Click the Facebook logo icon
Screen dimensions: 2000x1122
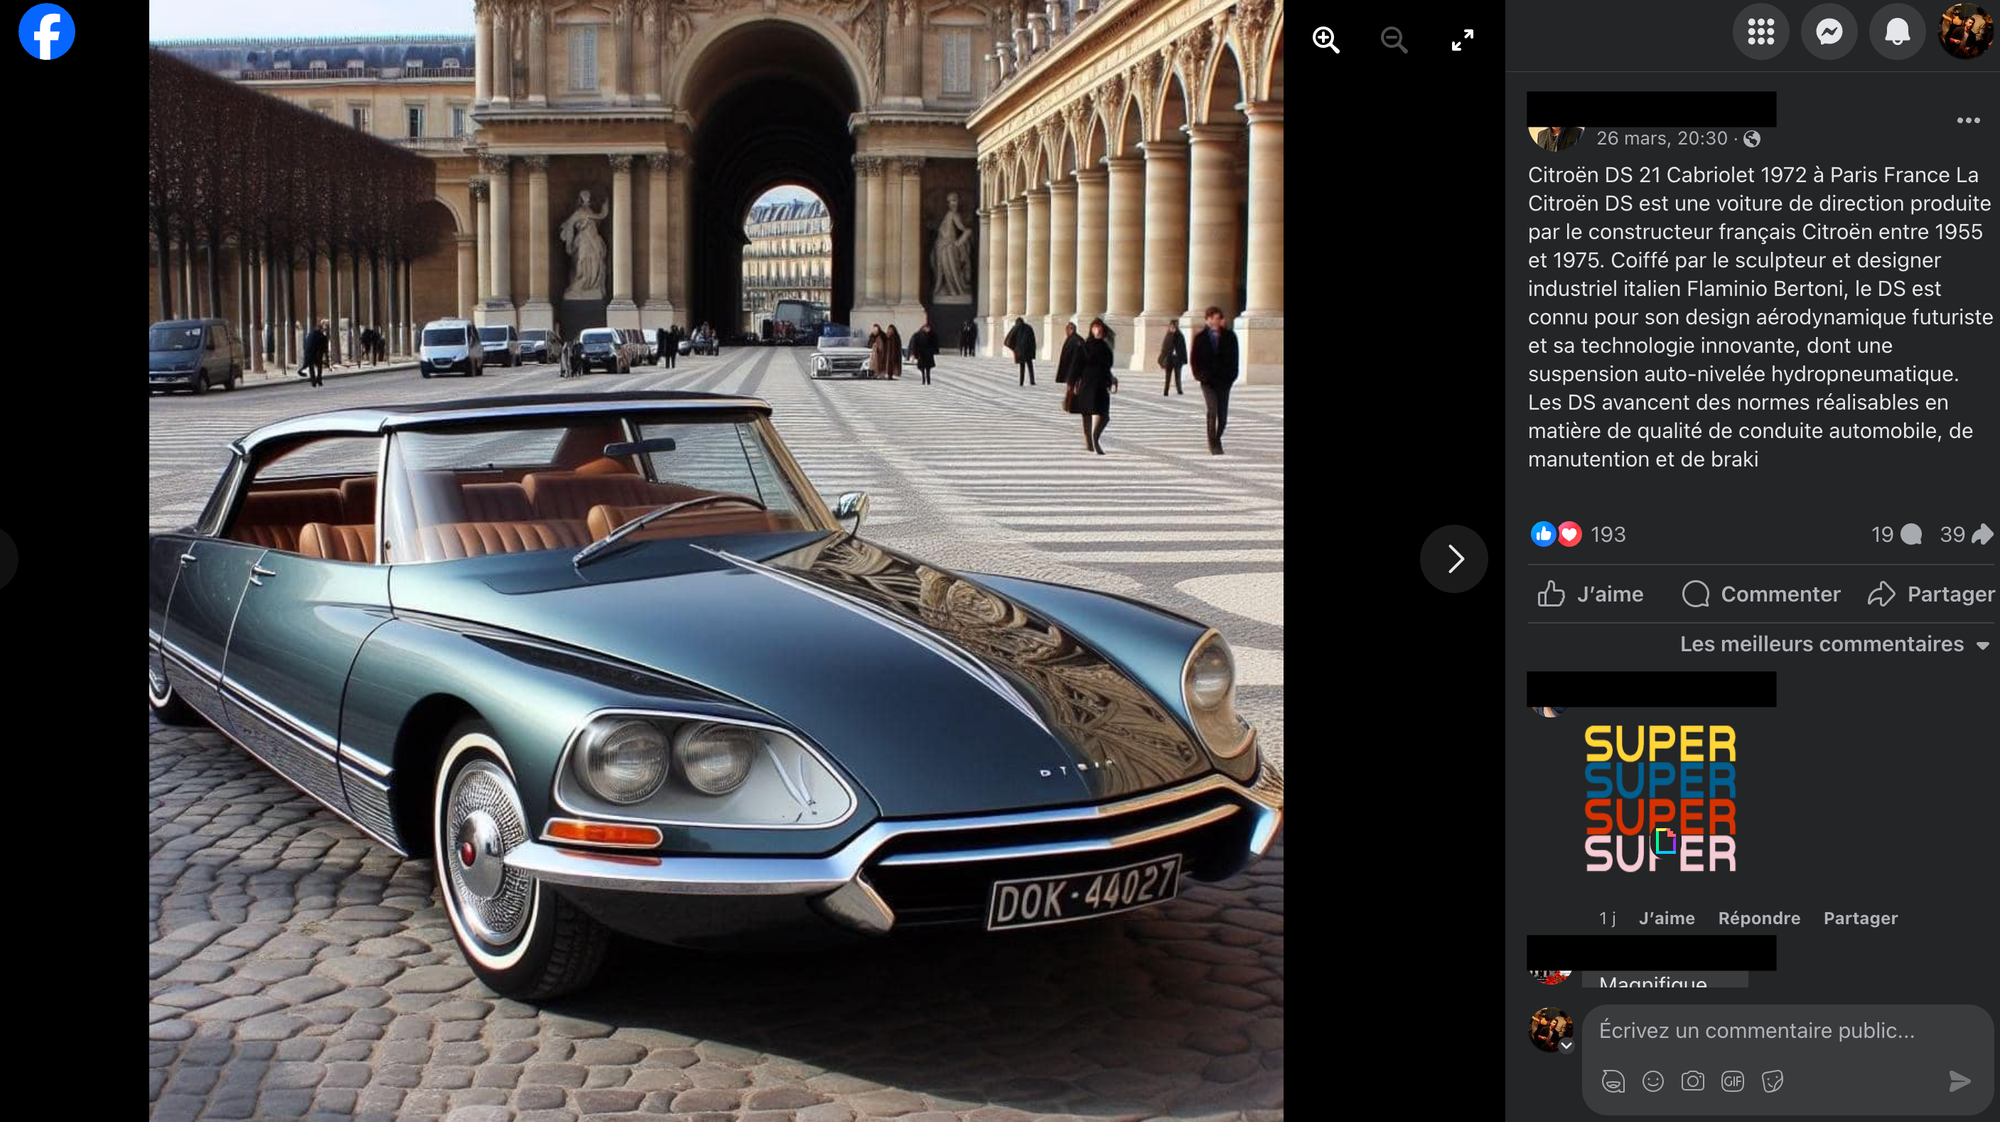pyautogui.click(x=46, y=32)
